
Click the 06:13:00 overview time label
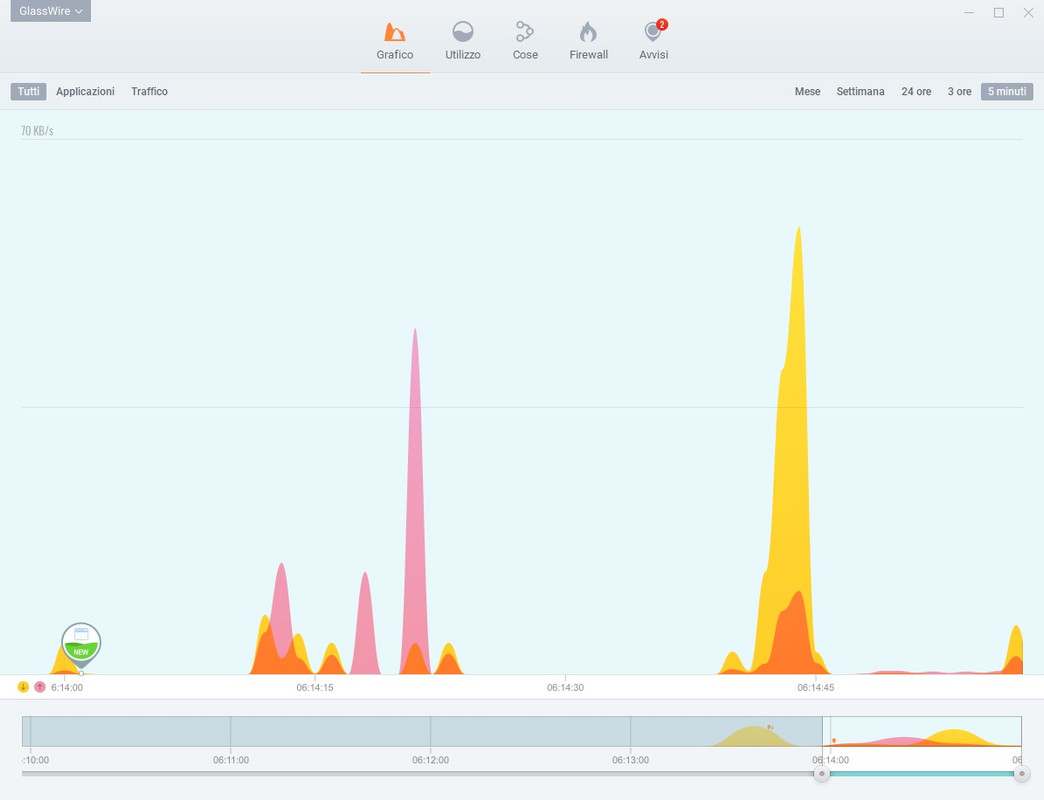click(631, 759)
